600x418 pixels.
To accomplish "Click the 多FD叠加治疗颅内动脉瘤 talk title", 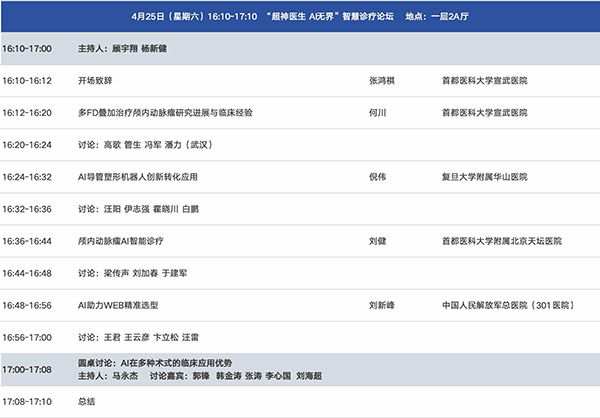I will coord(165,112).
